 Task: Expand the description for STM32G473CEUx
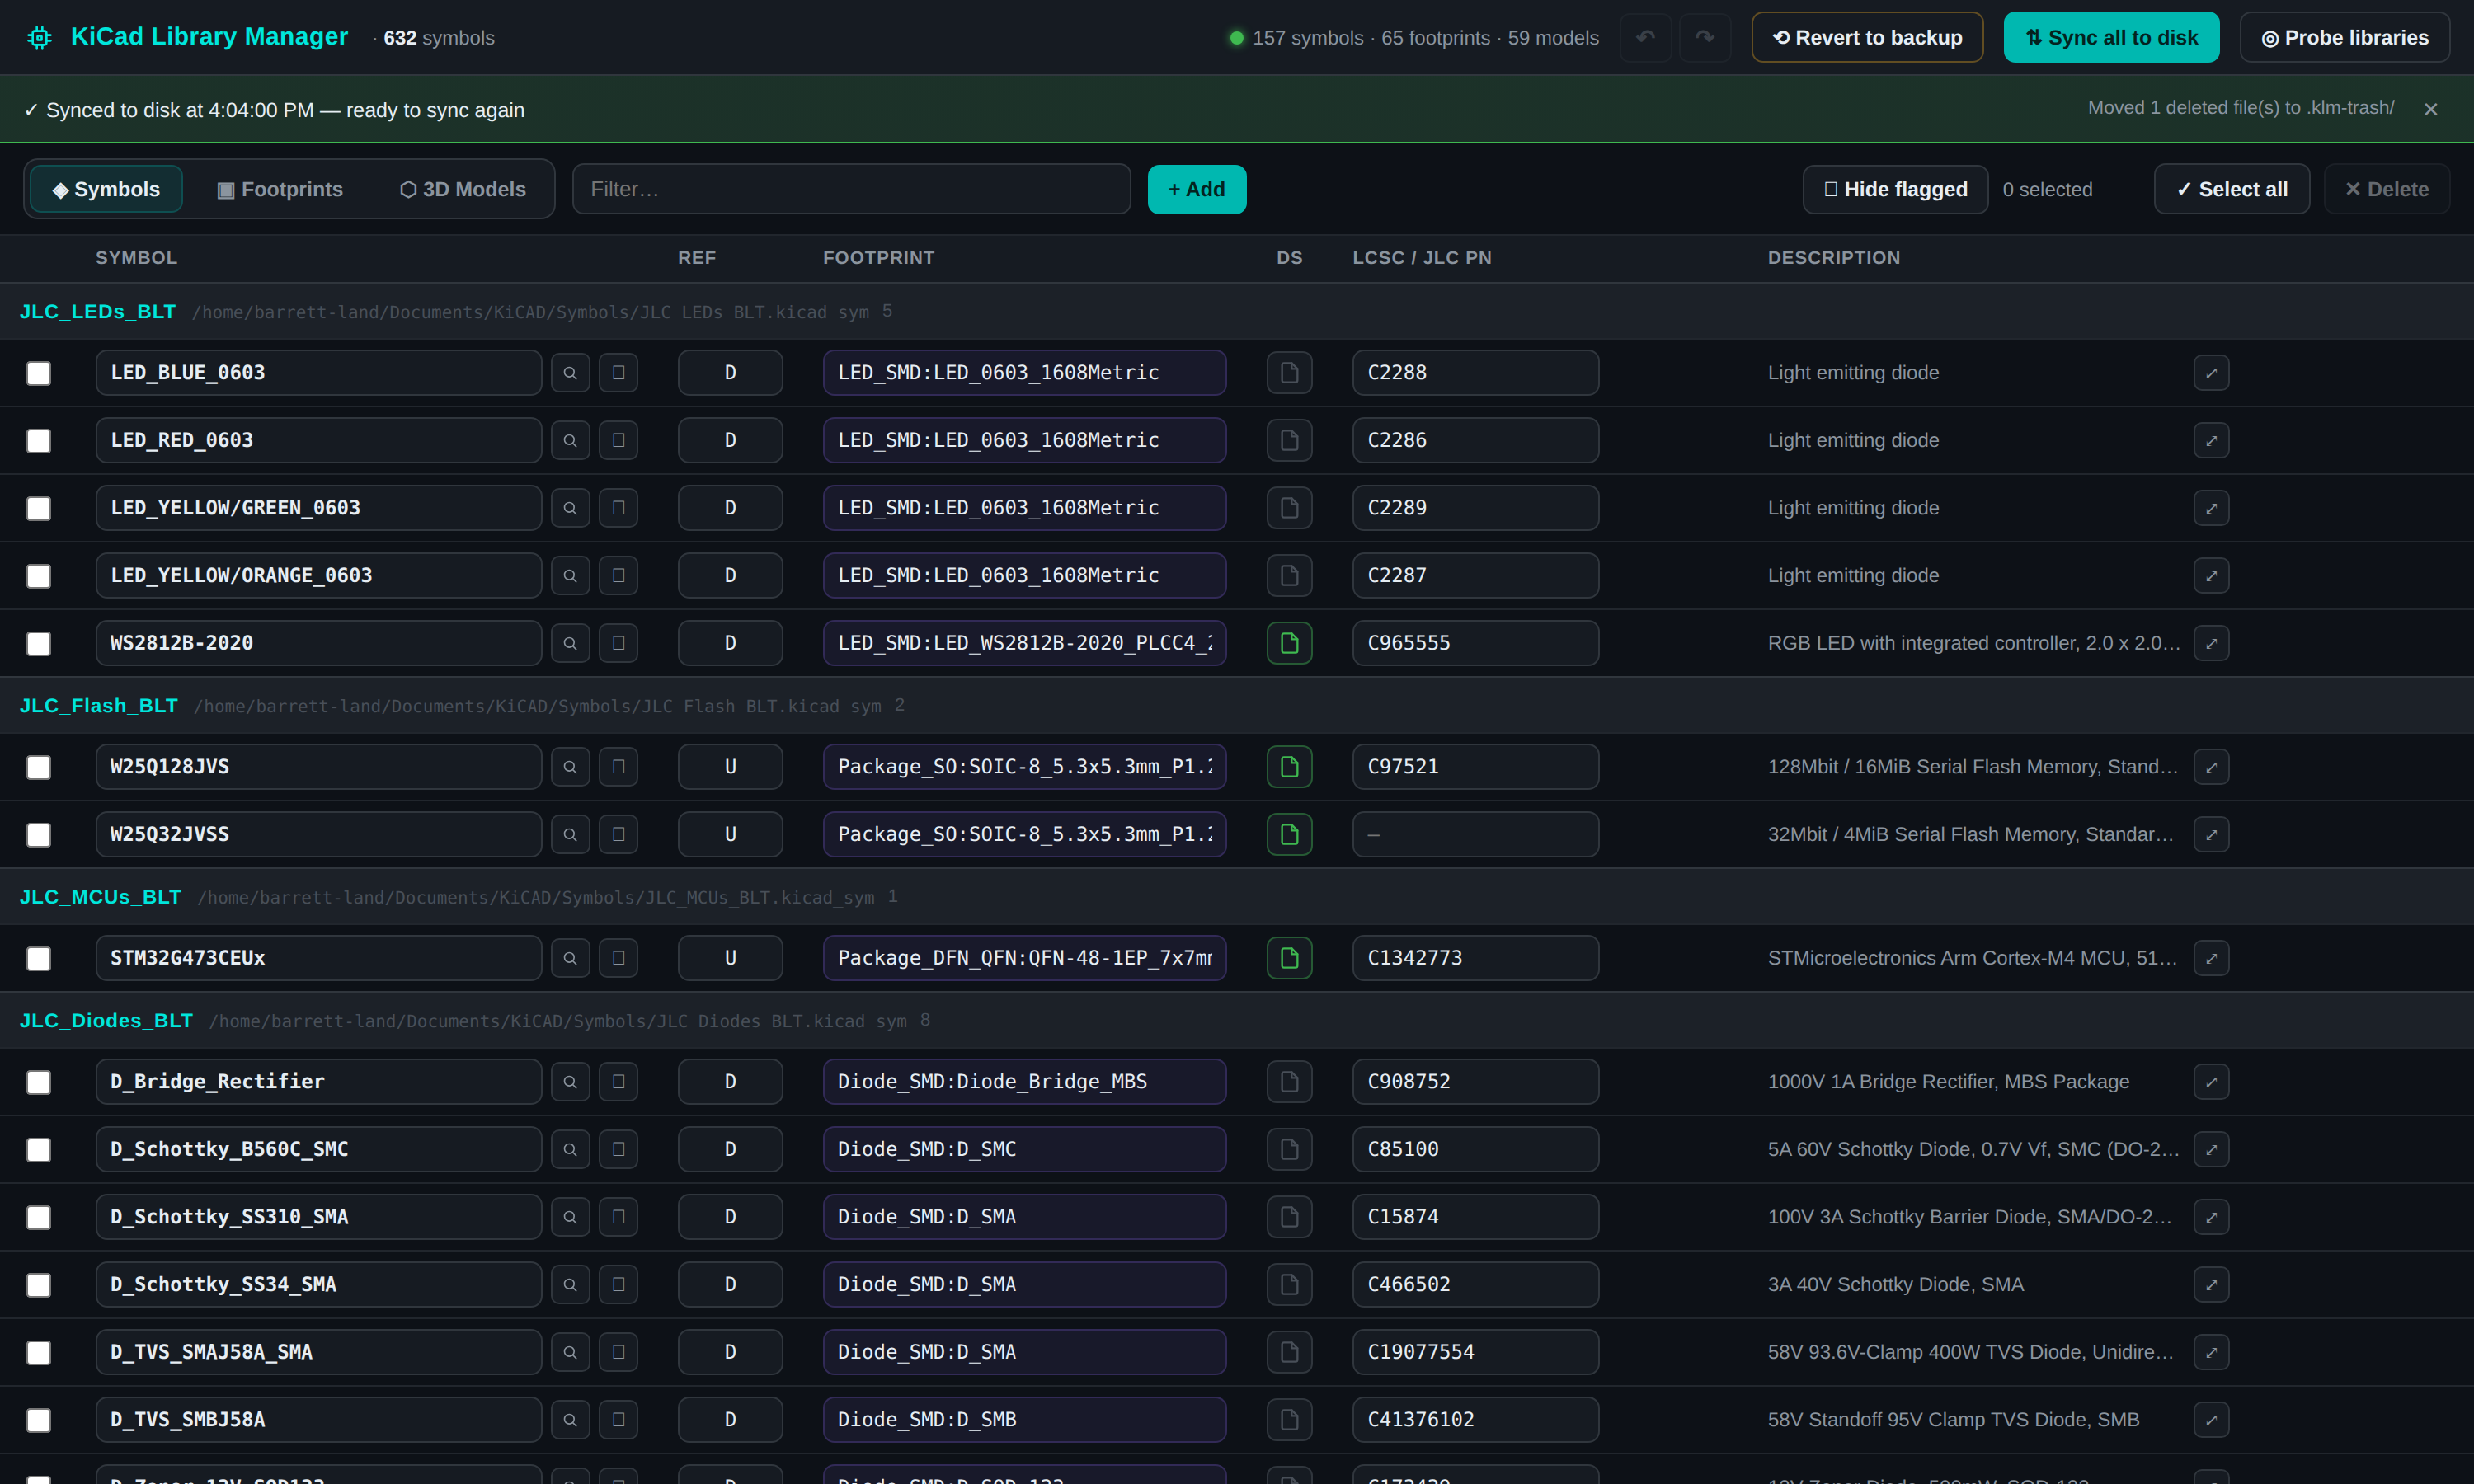2211,958
